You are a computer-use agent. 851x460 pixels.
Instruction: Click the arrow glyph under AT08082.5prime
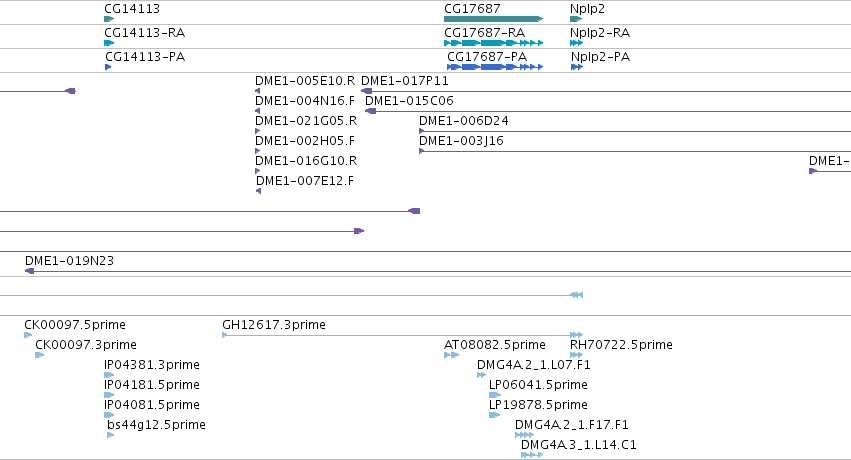452,355
